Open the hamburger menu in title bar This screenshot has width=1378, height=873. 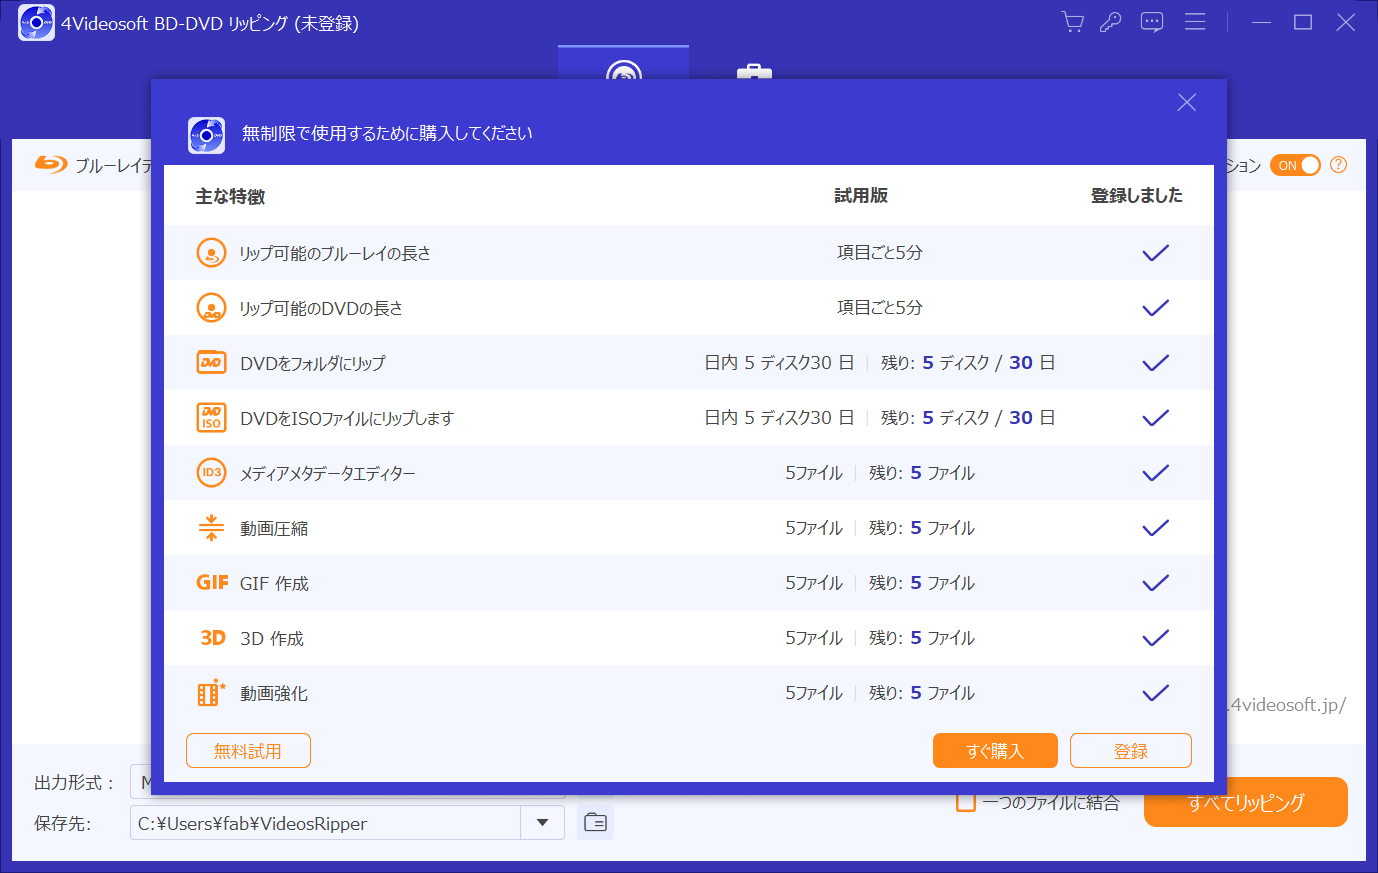point(1195,22)
